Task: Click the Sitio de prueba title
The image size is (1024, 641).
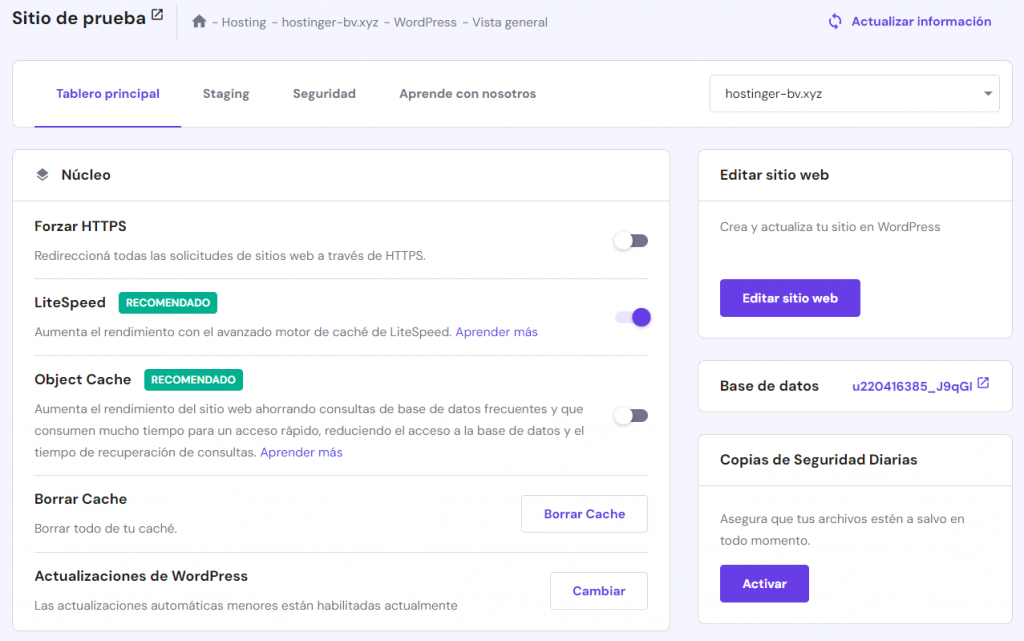Action: 78,18
